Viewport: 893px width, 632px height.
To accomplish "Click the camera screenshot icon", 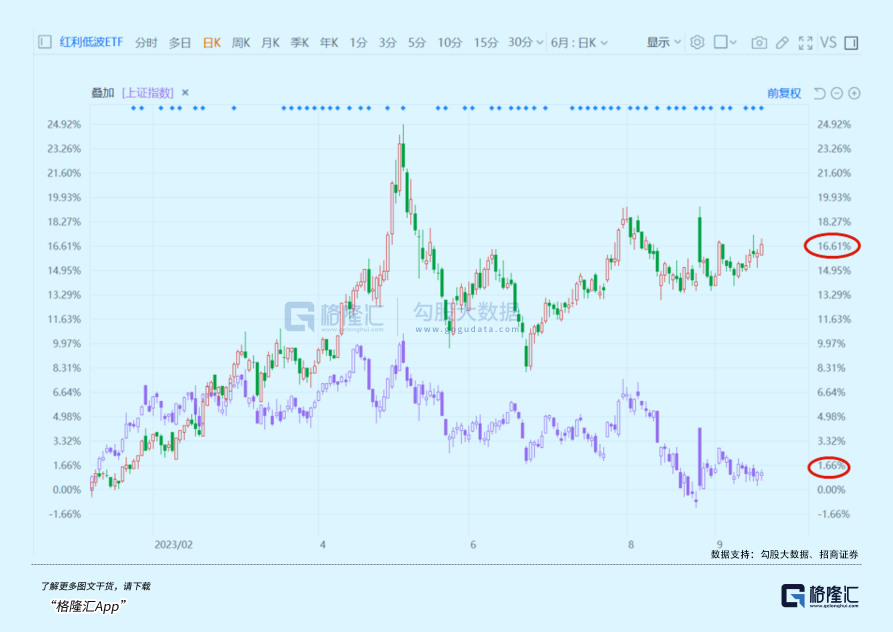I will pos(759,42).
